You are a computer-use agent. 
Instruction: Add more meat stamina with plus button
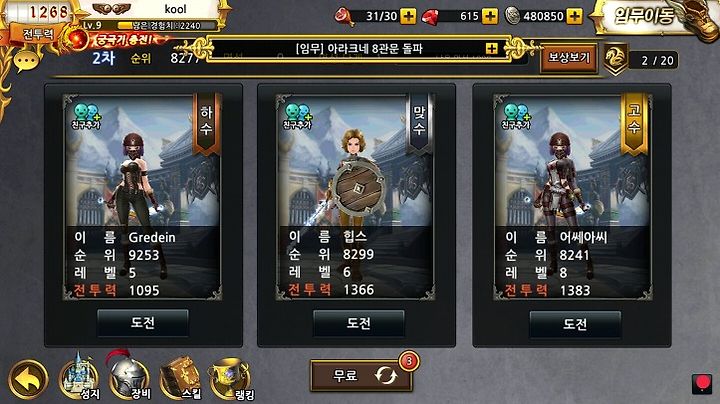(408, 17)
